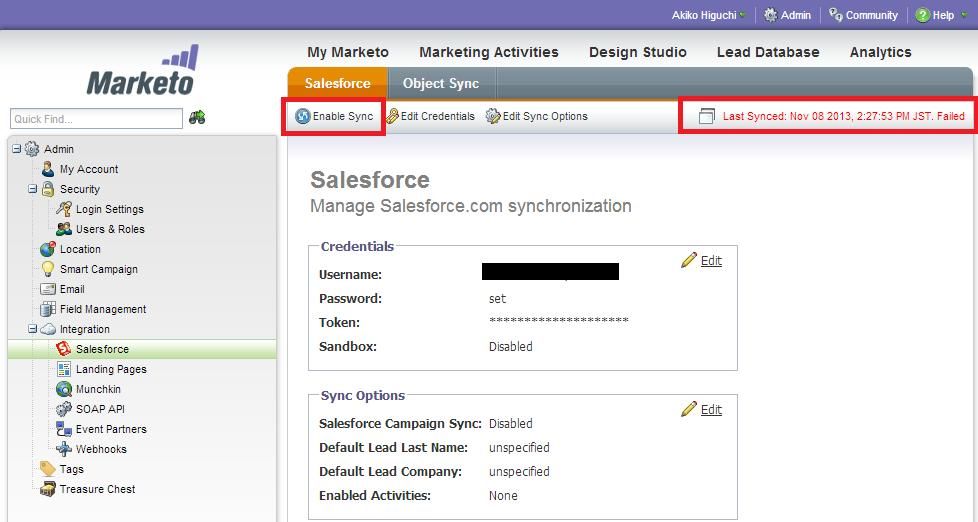This screenshot has width=978, height=522.
Task: Collapse the Admin tree node
Action: (x=16, y=149)
